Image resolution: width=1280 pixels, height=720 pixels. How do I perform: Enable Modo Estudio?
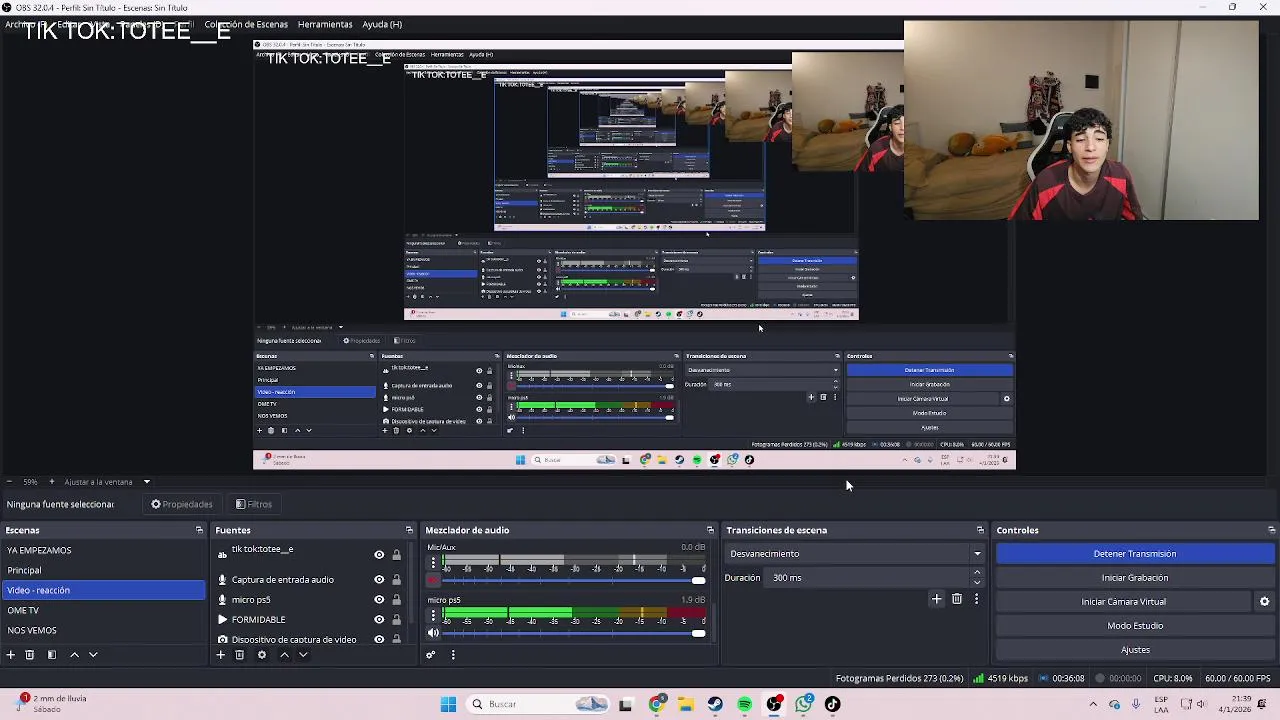pyautogui.click(x=1135, y=626)
